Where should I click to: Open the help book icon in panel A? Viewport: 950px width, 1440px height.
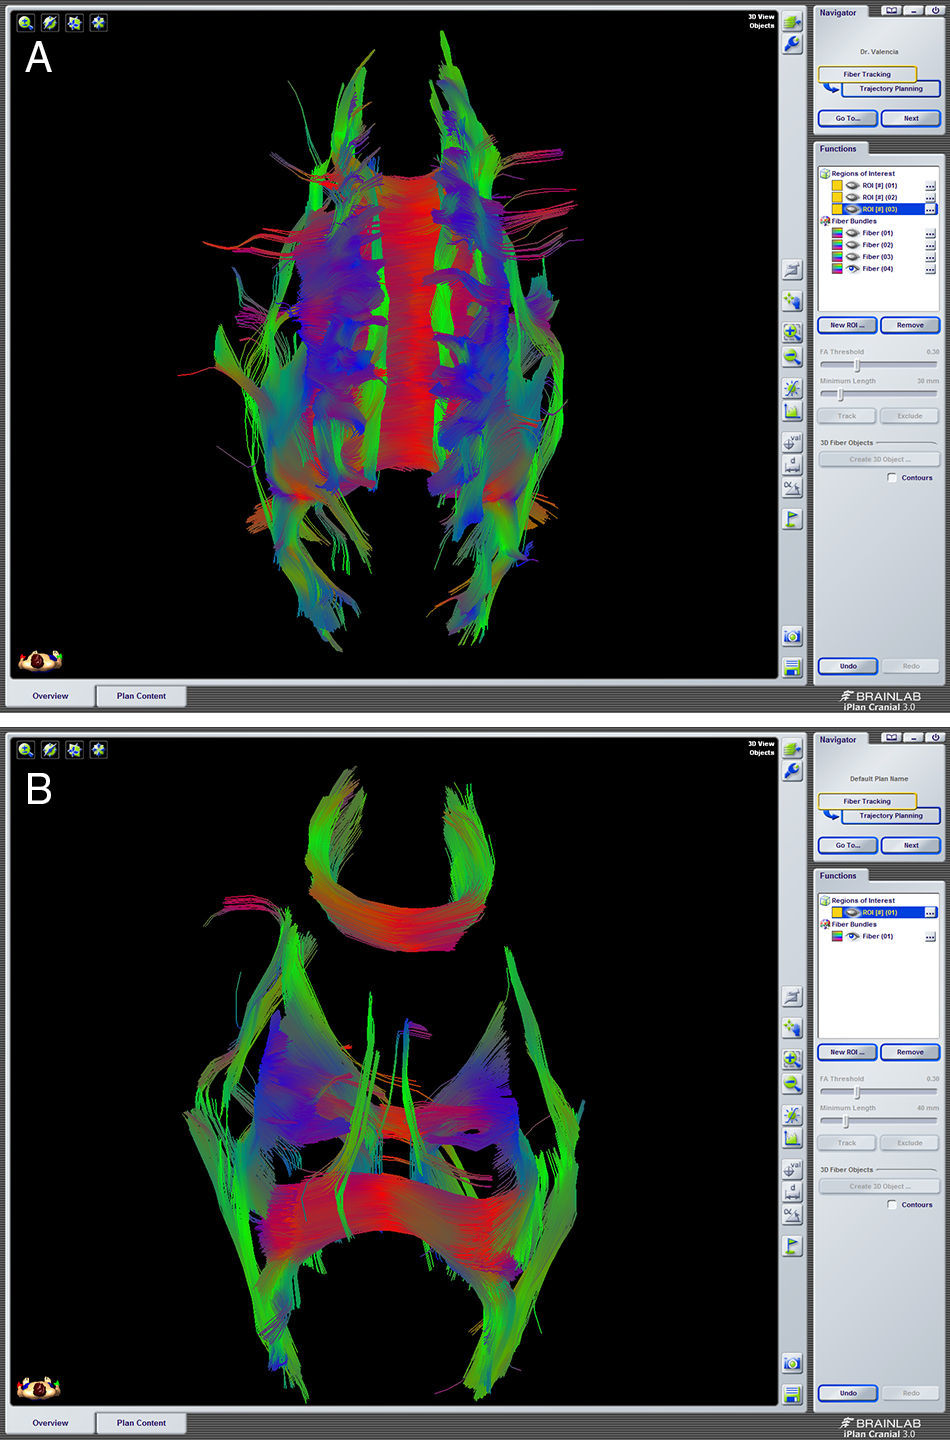890,11
